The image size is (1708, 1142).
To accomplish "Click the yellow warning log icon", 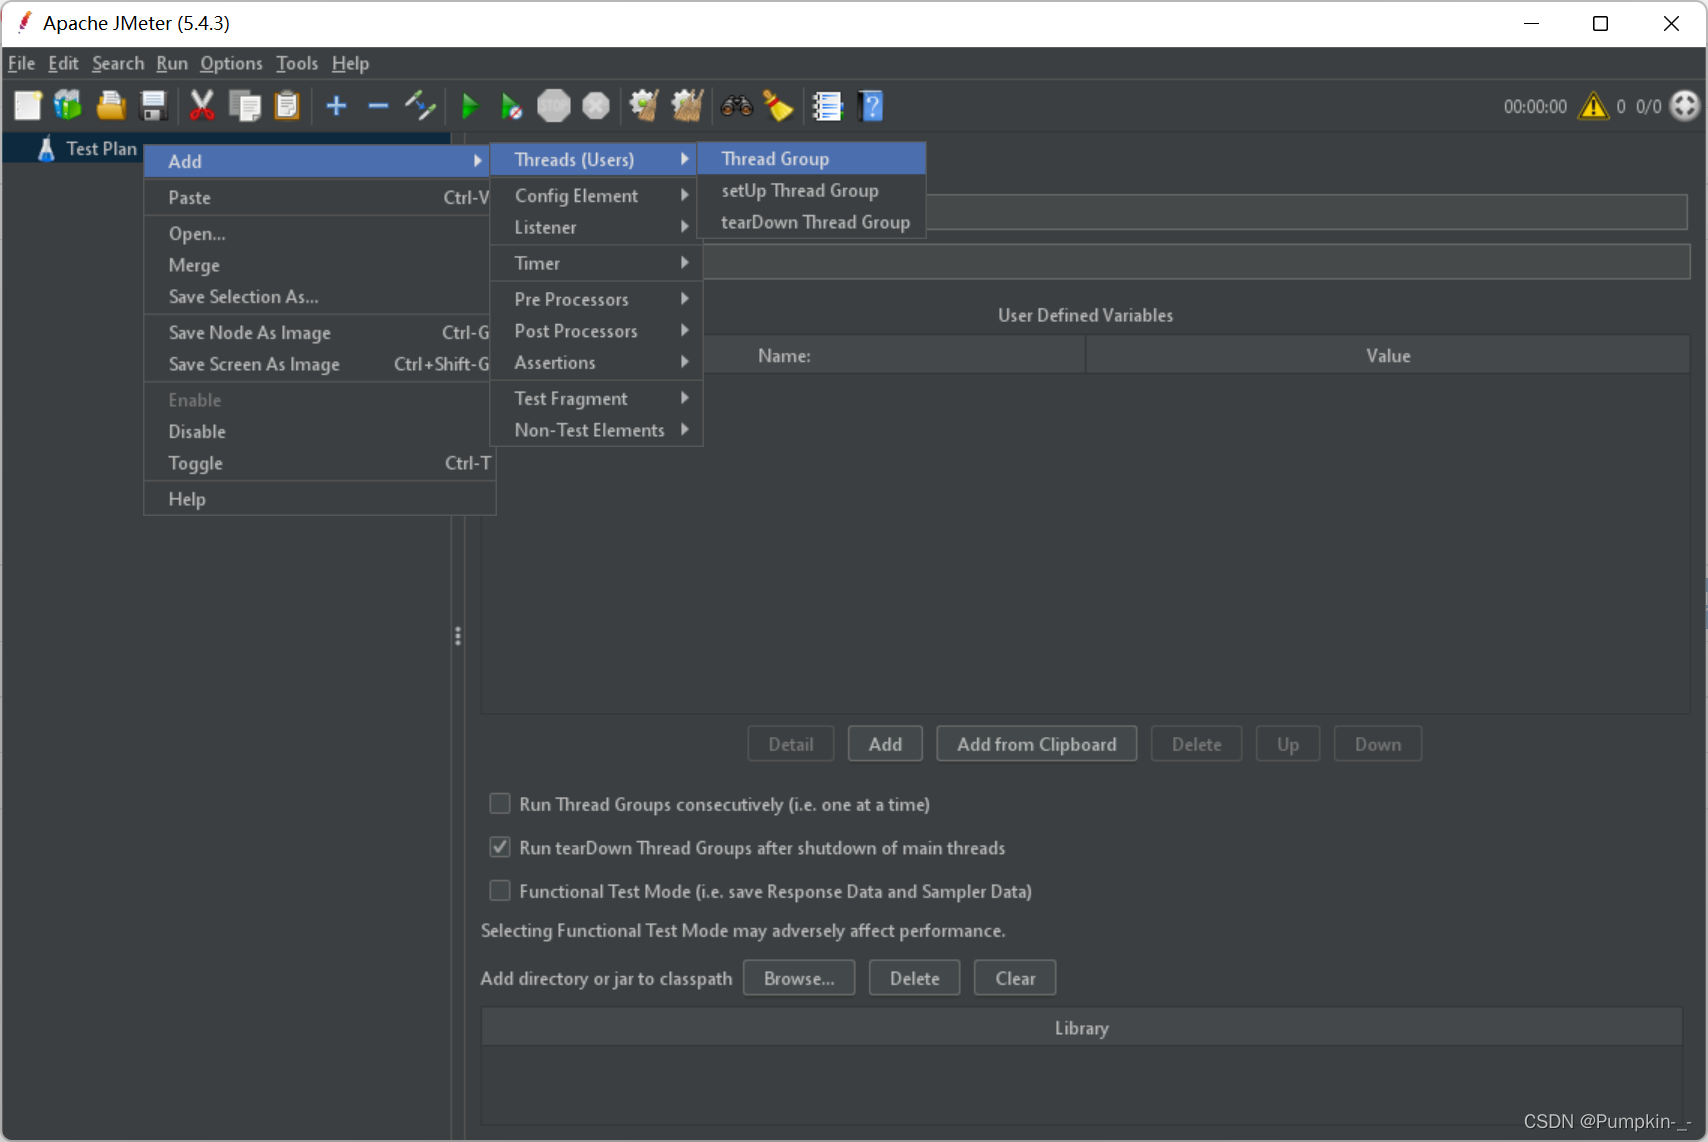I will (x=1593, y=106).
